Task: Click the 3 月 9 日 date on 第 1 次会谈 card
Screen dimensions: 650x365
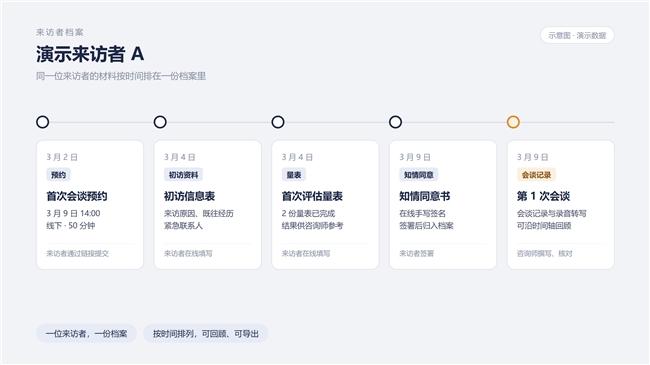Action: 533,157
